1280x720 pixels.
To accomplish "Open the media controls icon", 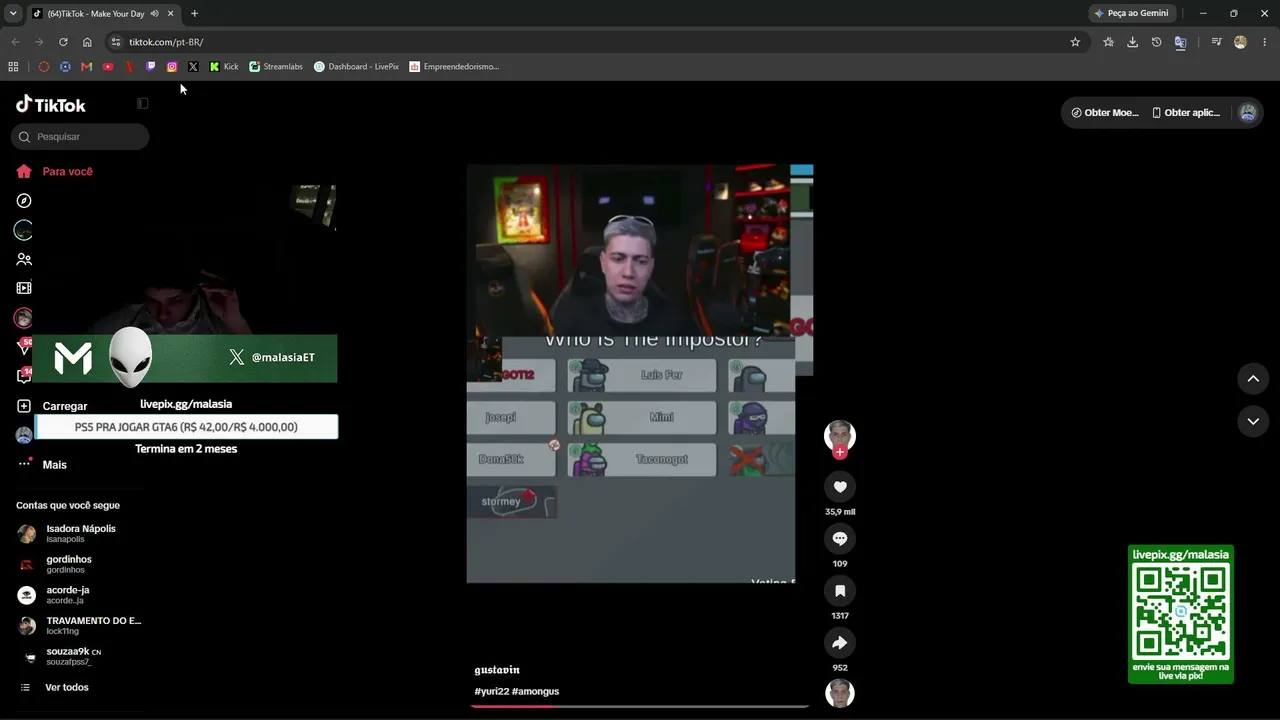I will click(1216, 42).
